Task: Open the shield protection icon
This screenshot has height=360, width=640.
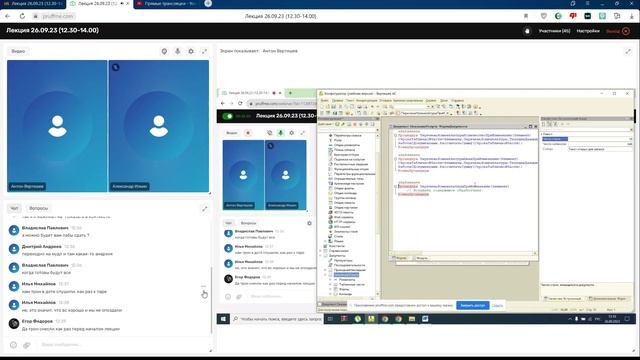Action: pyautogui.click(x=544, y=16)
